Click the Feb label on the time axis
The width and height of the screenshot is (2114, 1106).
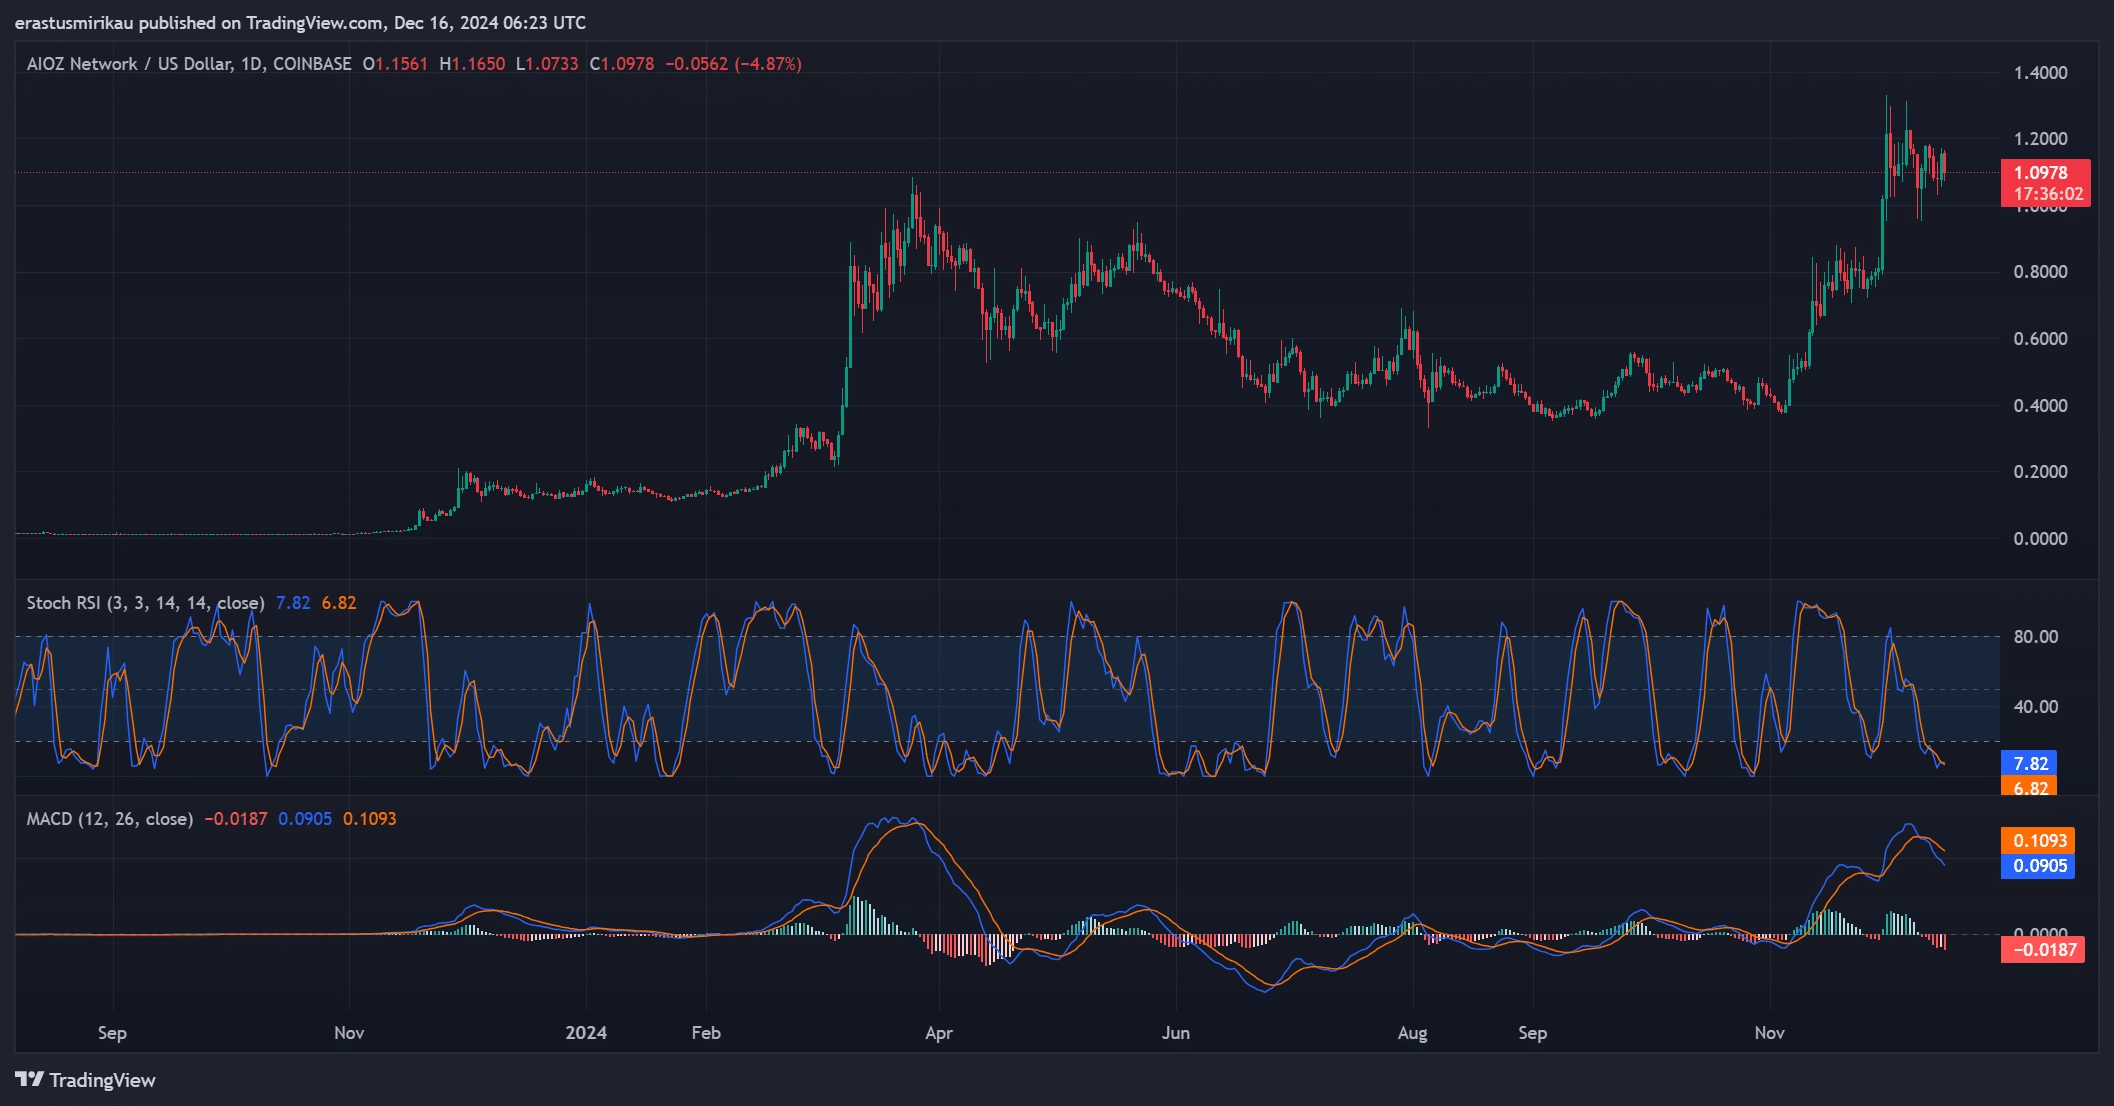point(706,1033)
